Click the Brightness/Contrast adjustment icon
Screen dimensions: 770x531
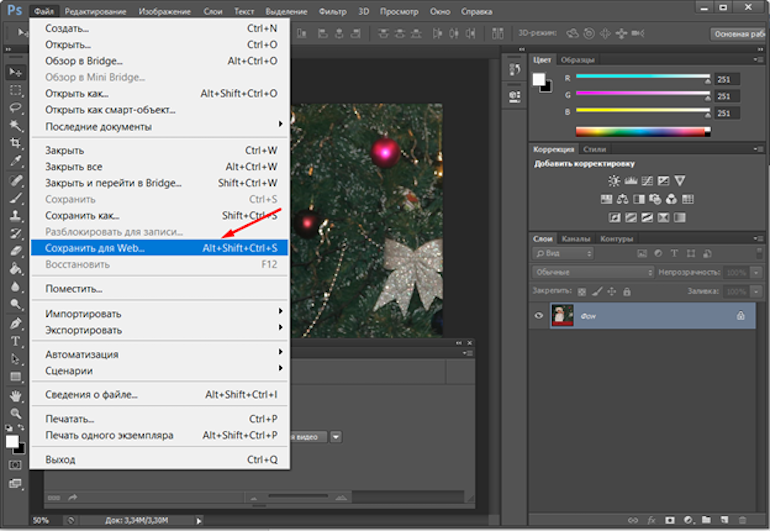615,181
